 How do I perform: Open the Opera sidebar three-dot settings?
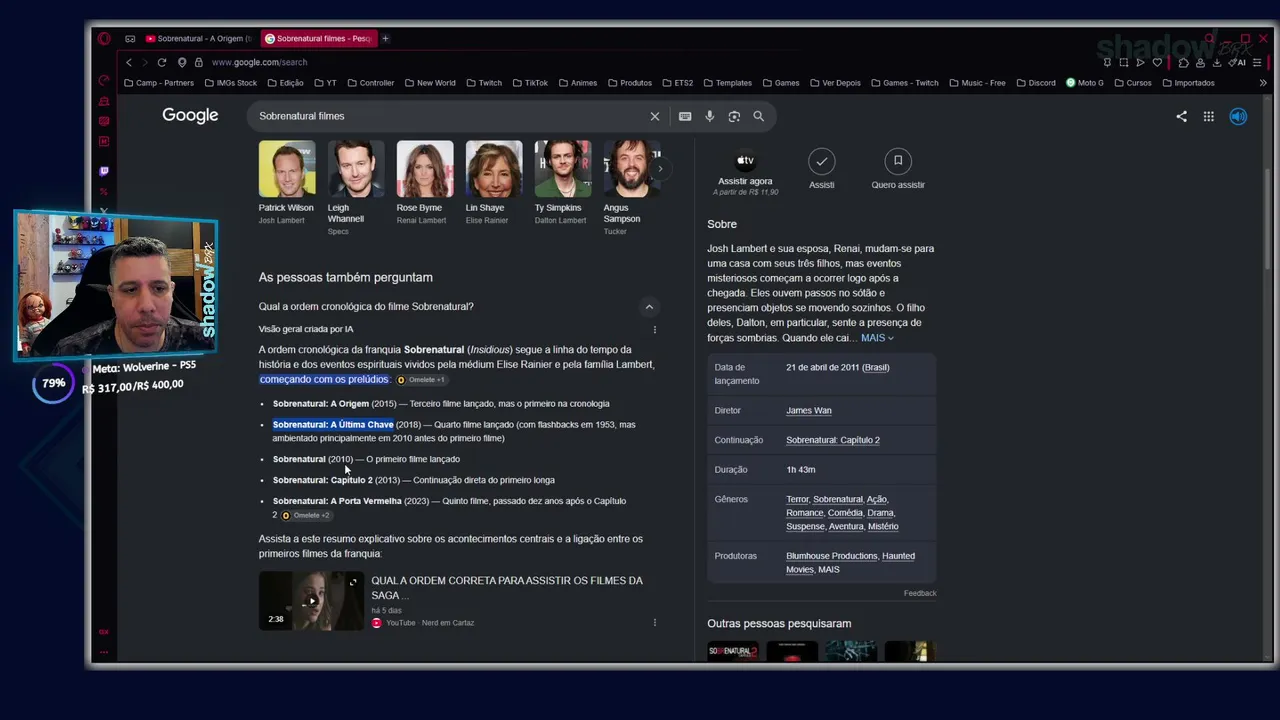click(104, 652)
